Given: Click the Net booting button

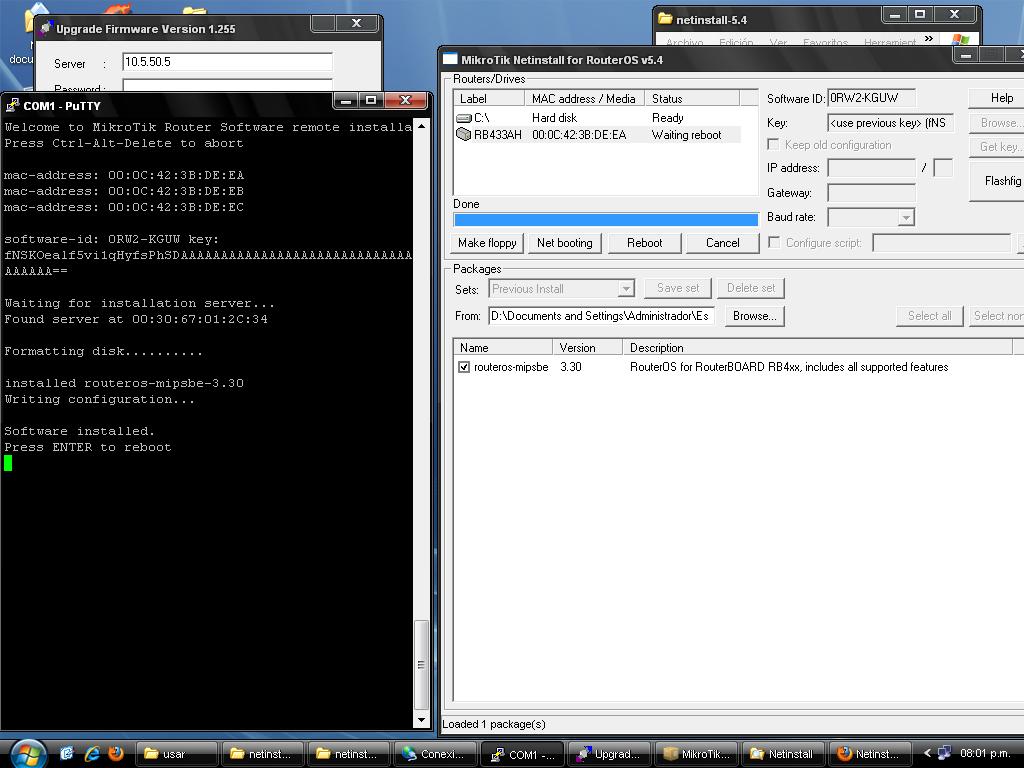Looking at the screenshot, I should (x=564, y=243).
